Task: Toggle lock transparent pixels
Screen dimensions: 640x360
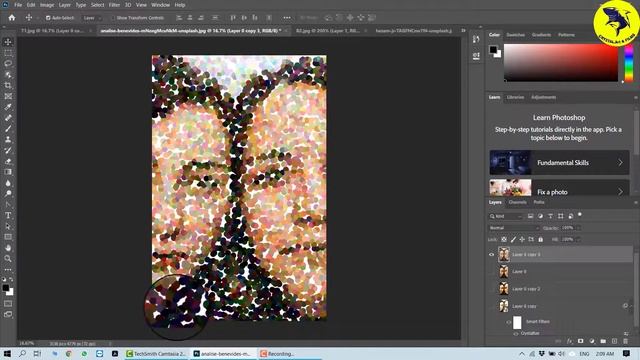Action: click(x=504, y=240)
